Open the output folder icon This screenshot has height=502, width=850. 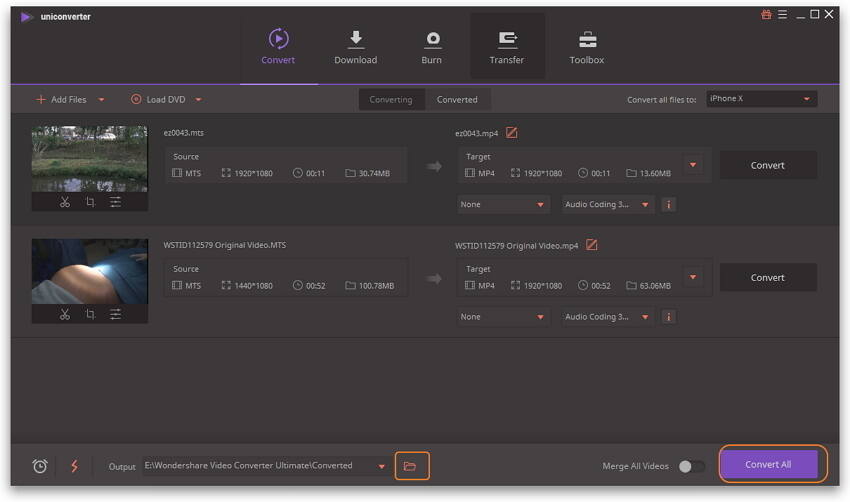[411, 466]
